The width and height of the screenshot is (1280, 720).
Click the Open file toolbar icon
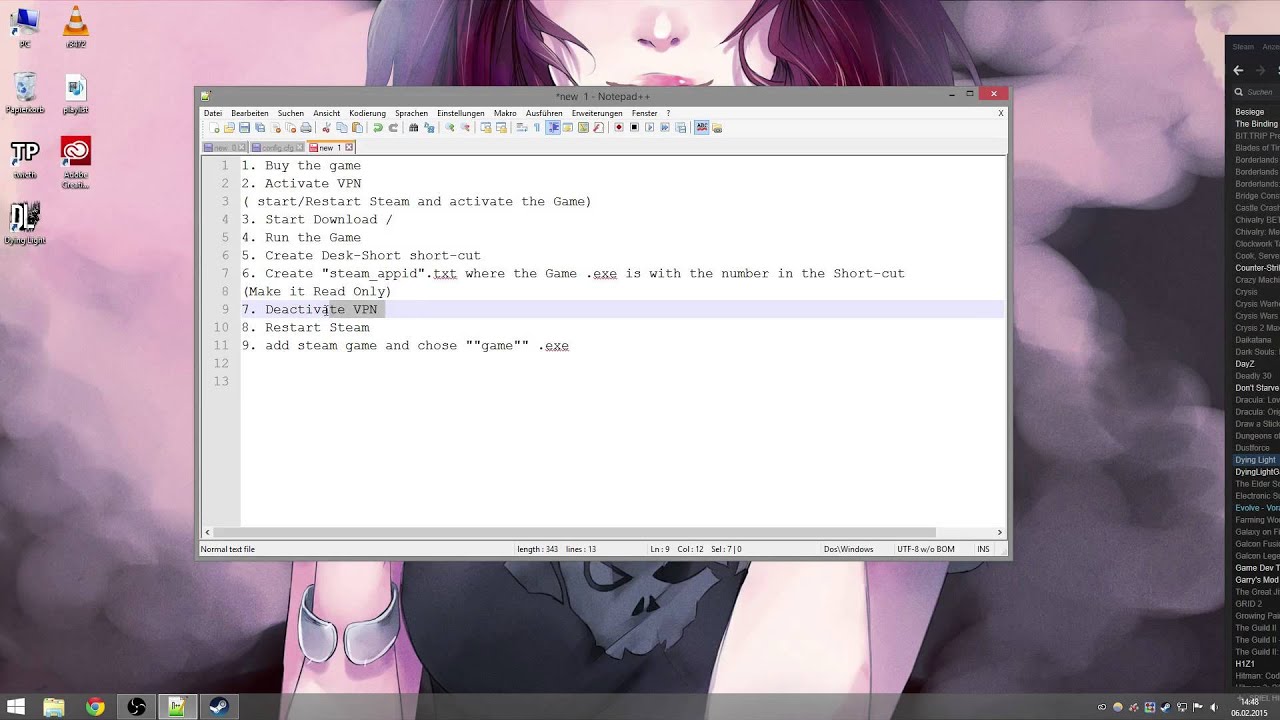(229, 127)
